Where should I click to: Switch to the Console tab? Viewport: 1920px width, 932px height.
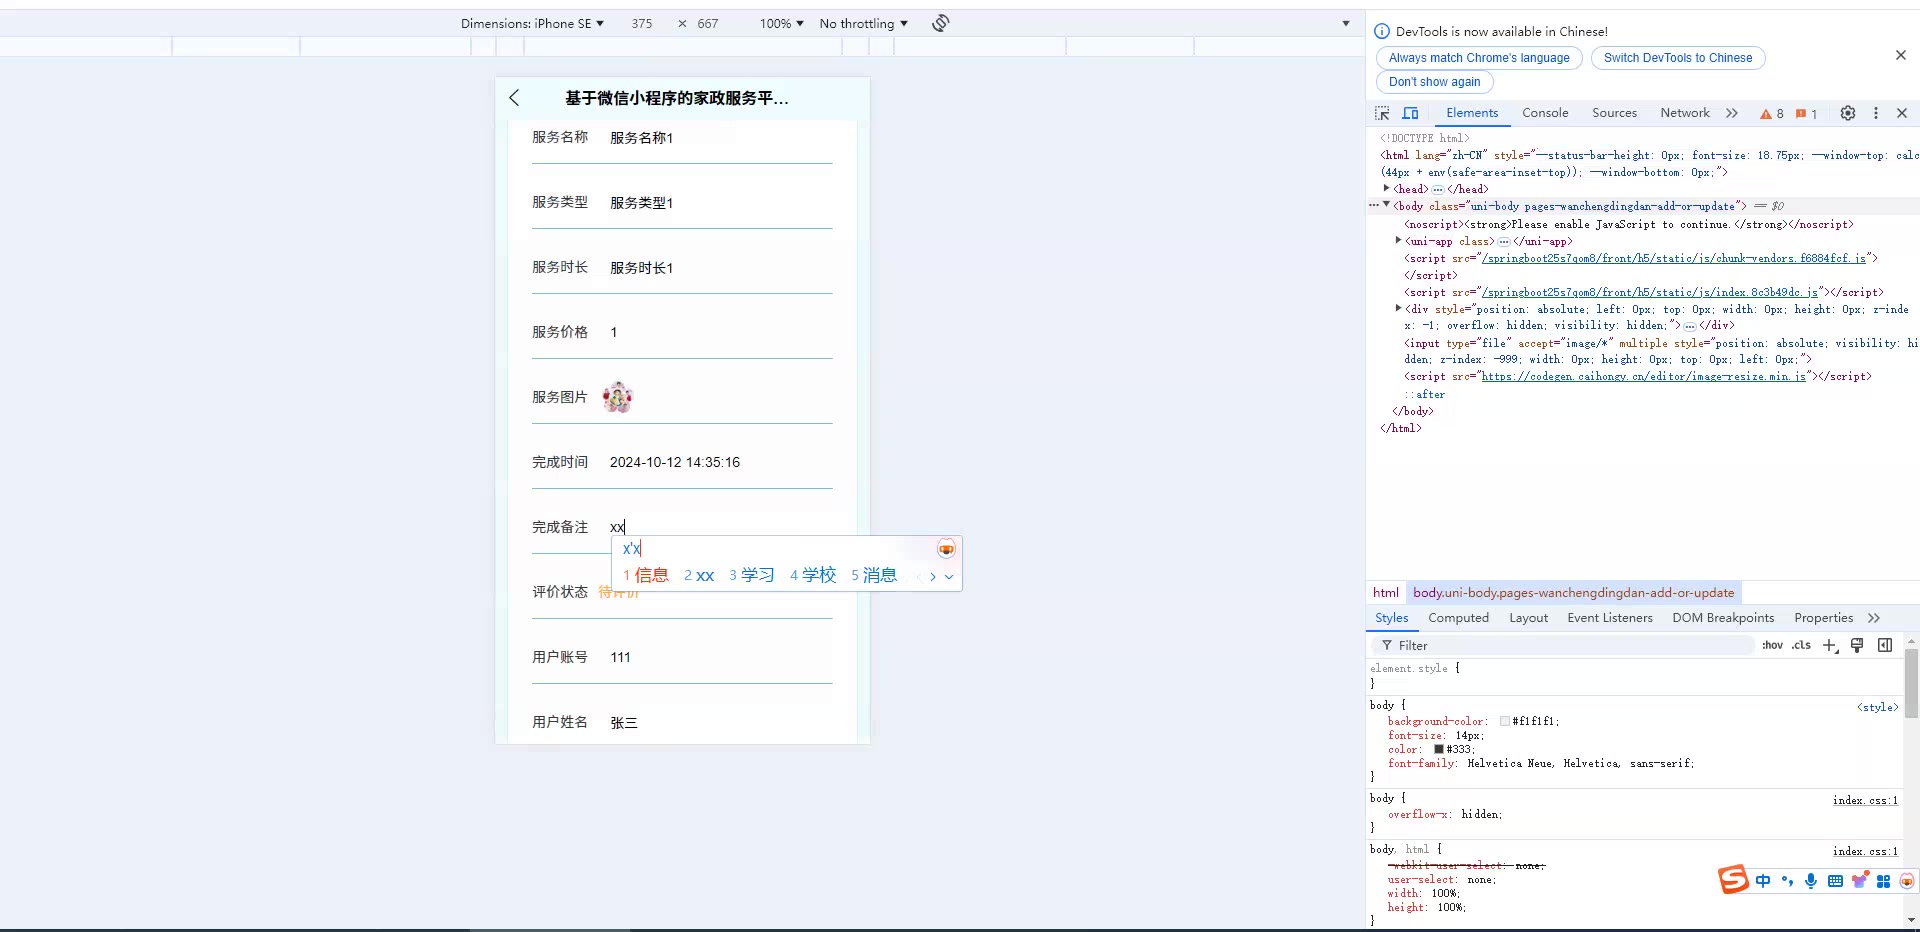1544,113
